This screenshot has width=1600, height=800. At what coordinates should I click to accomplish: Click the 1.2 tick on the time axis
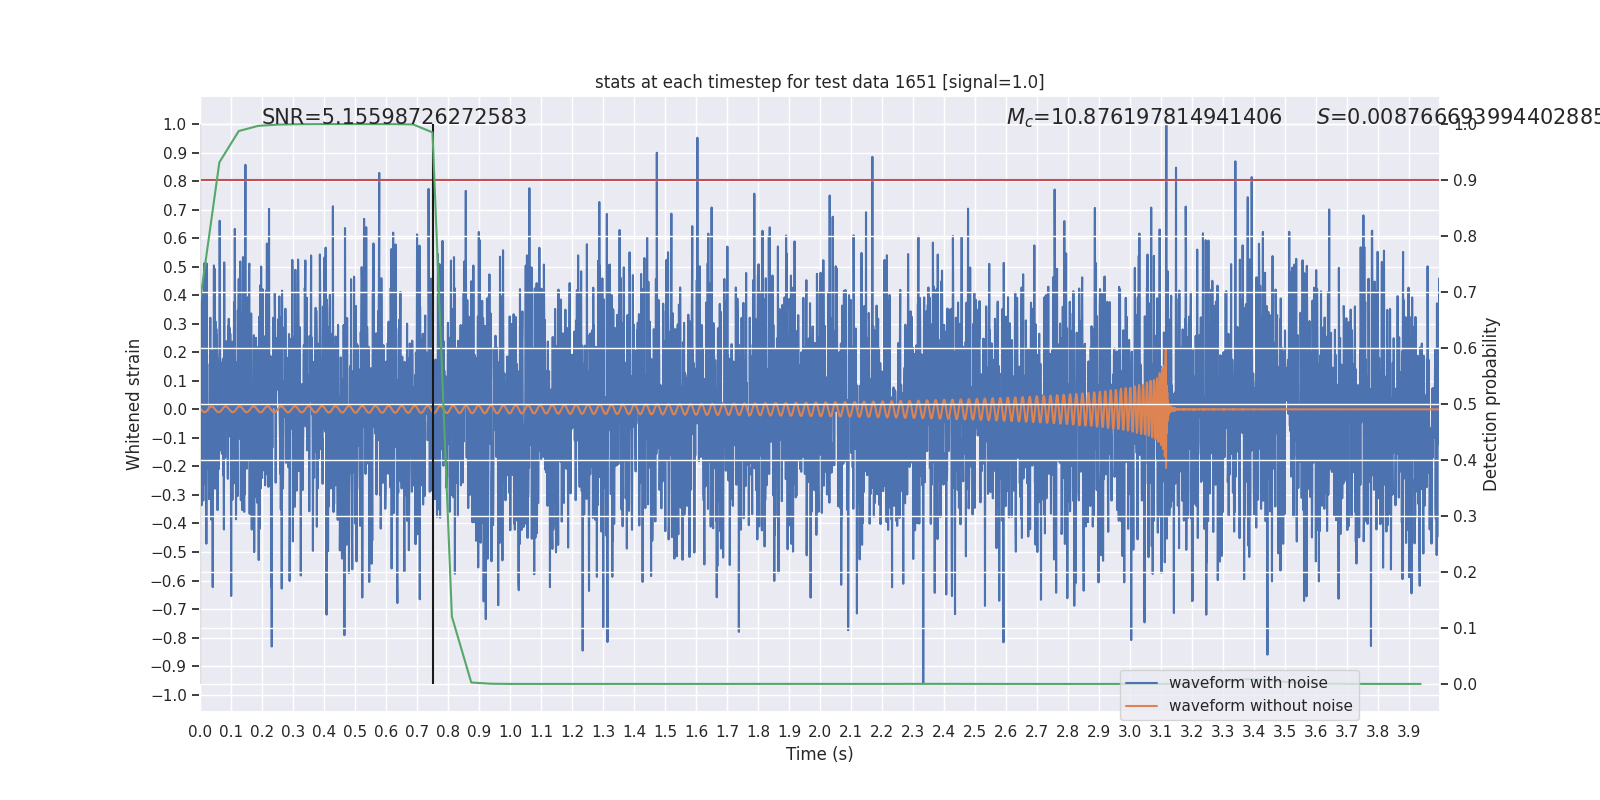[x=572, y=731]
